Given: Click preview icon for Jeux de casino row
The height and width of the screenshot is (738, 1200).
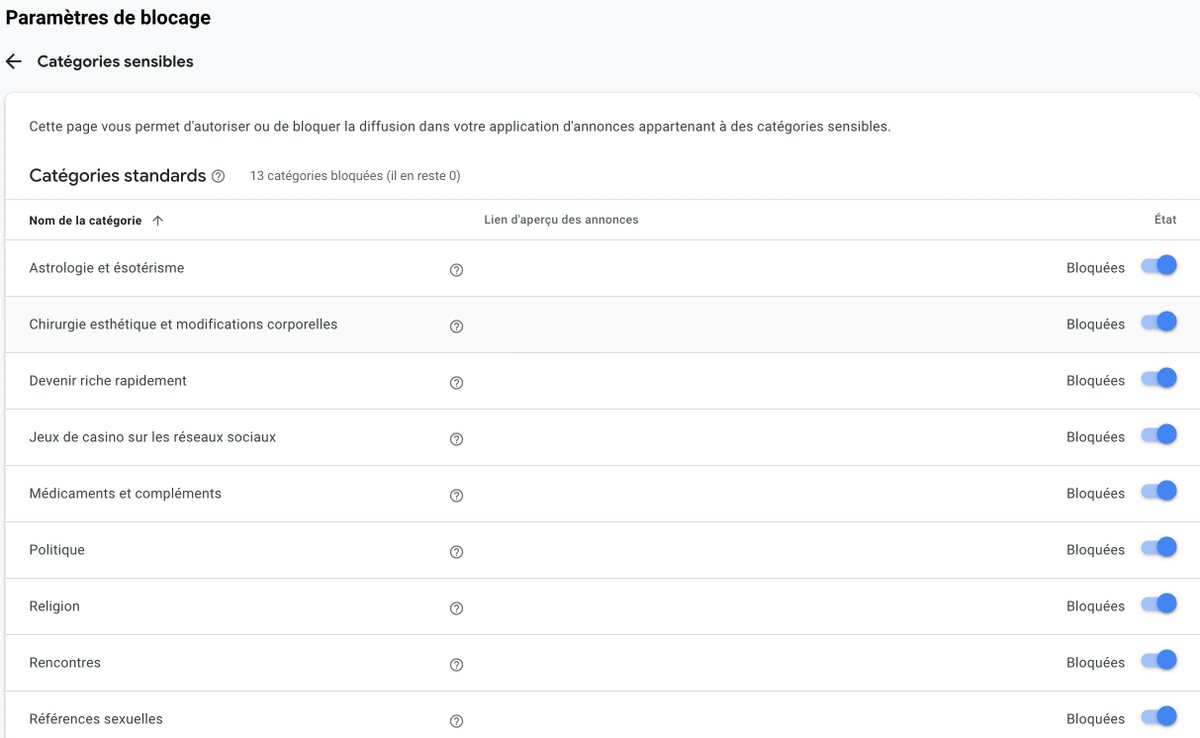Looking at the screenshot, I should [456, 438].
